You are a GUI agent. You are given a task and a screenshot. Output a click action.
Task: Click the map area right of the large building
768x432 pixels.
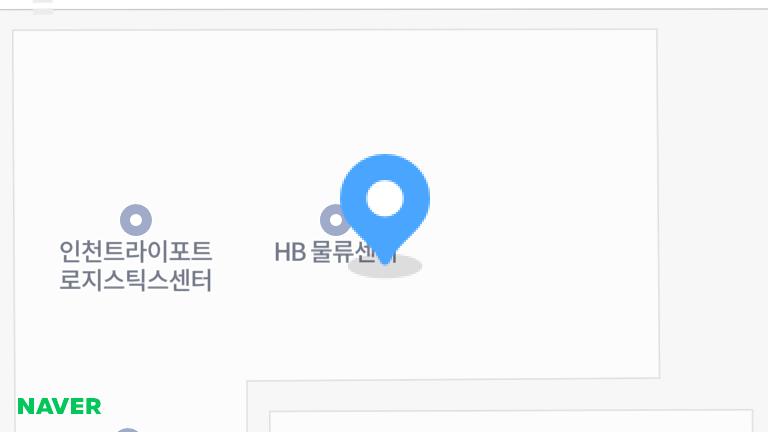pos(714,196)
